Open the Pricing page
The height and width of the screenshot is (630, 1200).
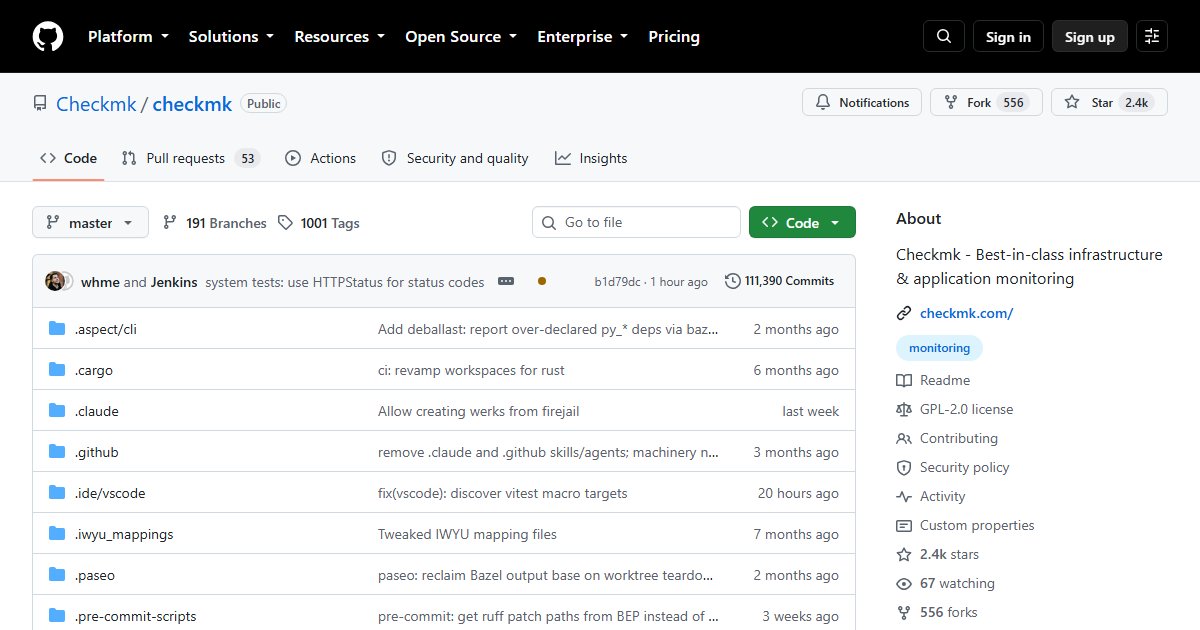(x=674, y=36)
